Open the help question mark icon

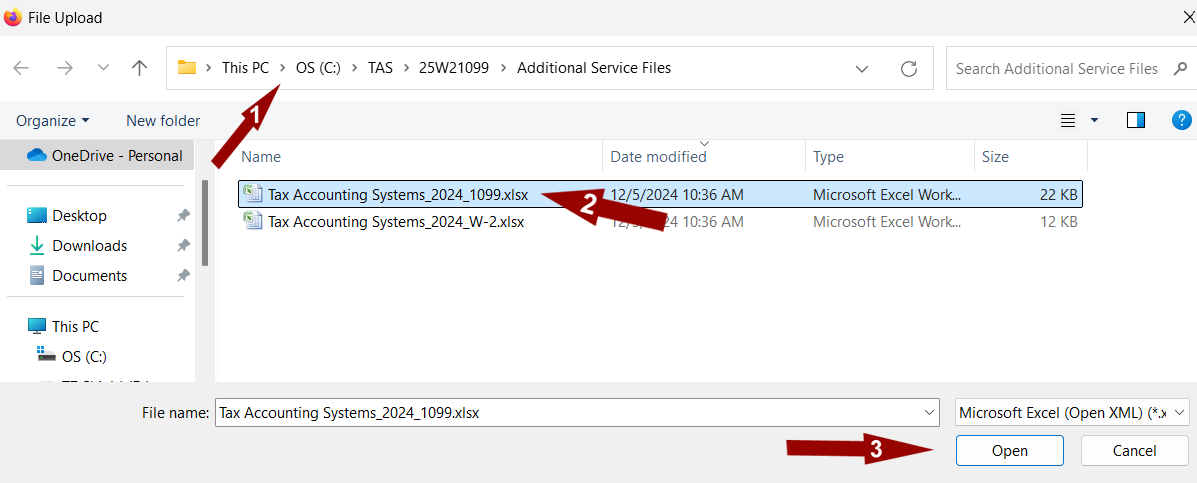click(1180, 120)
